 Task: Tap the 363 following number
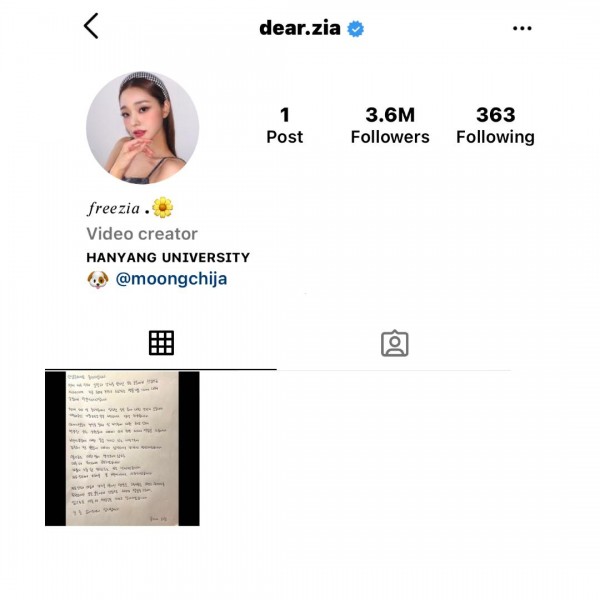pos(496,114)
